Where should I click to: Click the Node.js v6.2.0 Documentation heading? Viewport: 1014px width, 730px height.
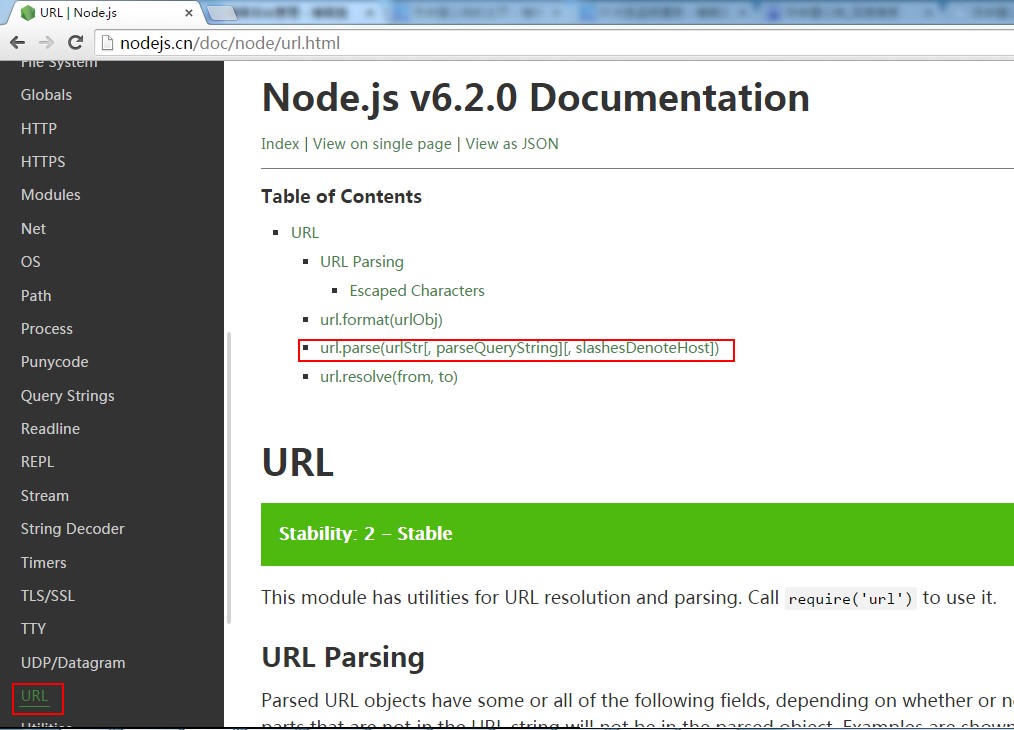pos(535,98)
